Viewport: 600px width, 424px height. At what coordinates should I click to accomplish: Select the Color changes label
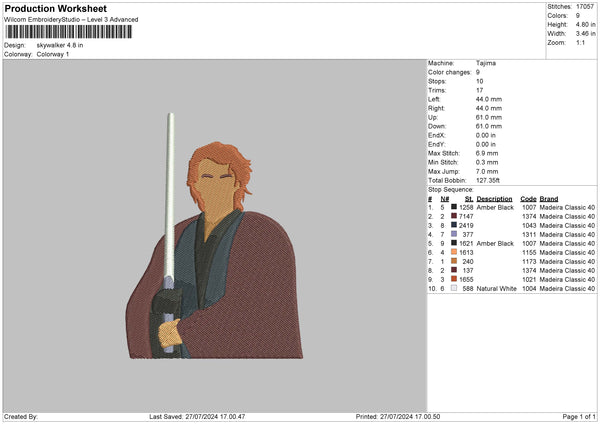pyautogui.click(x=450, y=72)
